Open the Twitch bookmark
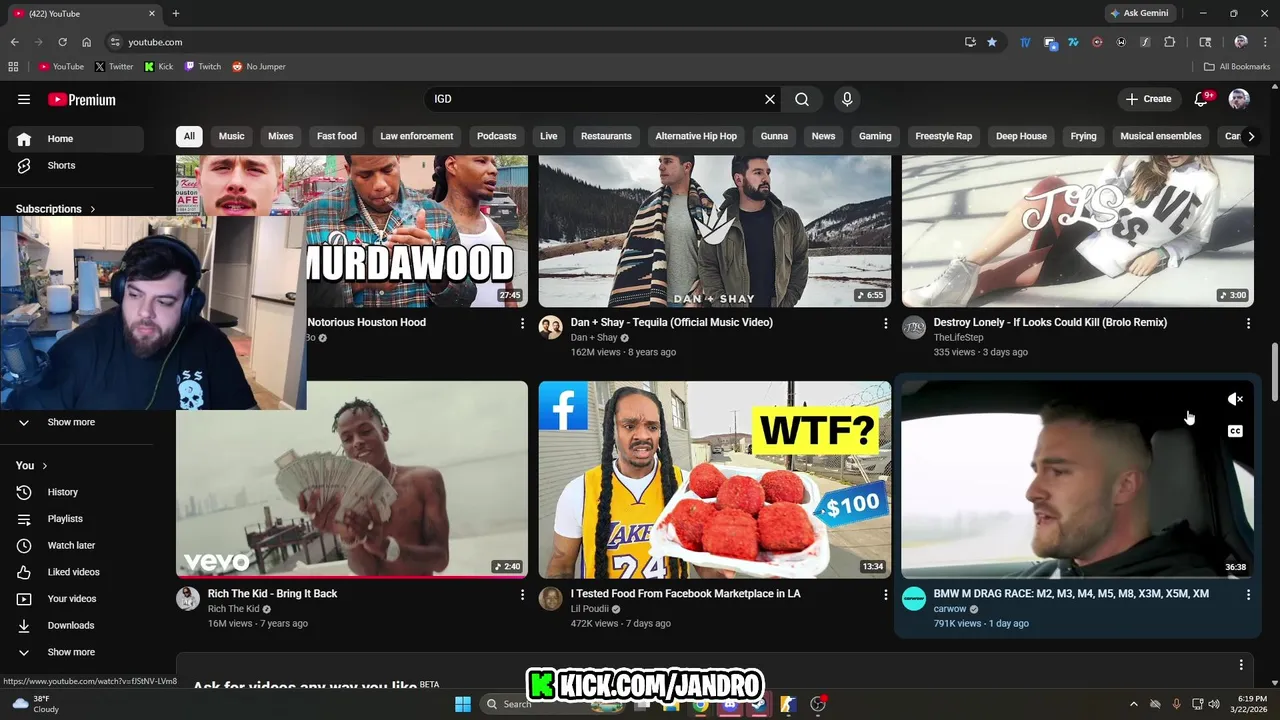Screen dimensions: 1280x720 (203, 66)
